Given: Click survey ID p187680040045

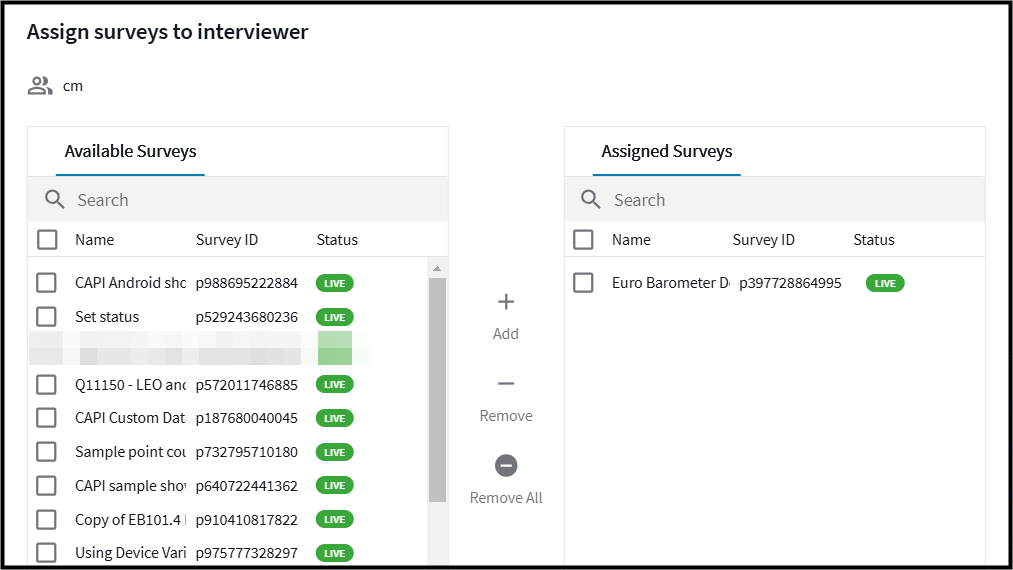Looking at the screenshot, I should [x=247, y=418].
